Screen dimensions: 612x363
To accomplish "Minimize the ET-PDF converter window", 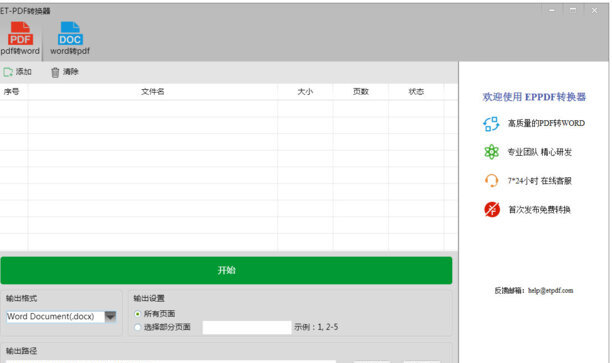I will click(552, 11).
